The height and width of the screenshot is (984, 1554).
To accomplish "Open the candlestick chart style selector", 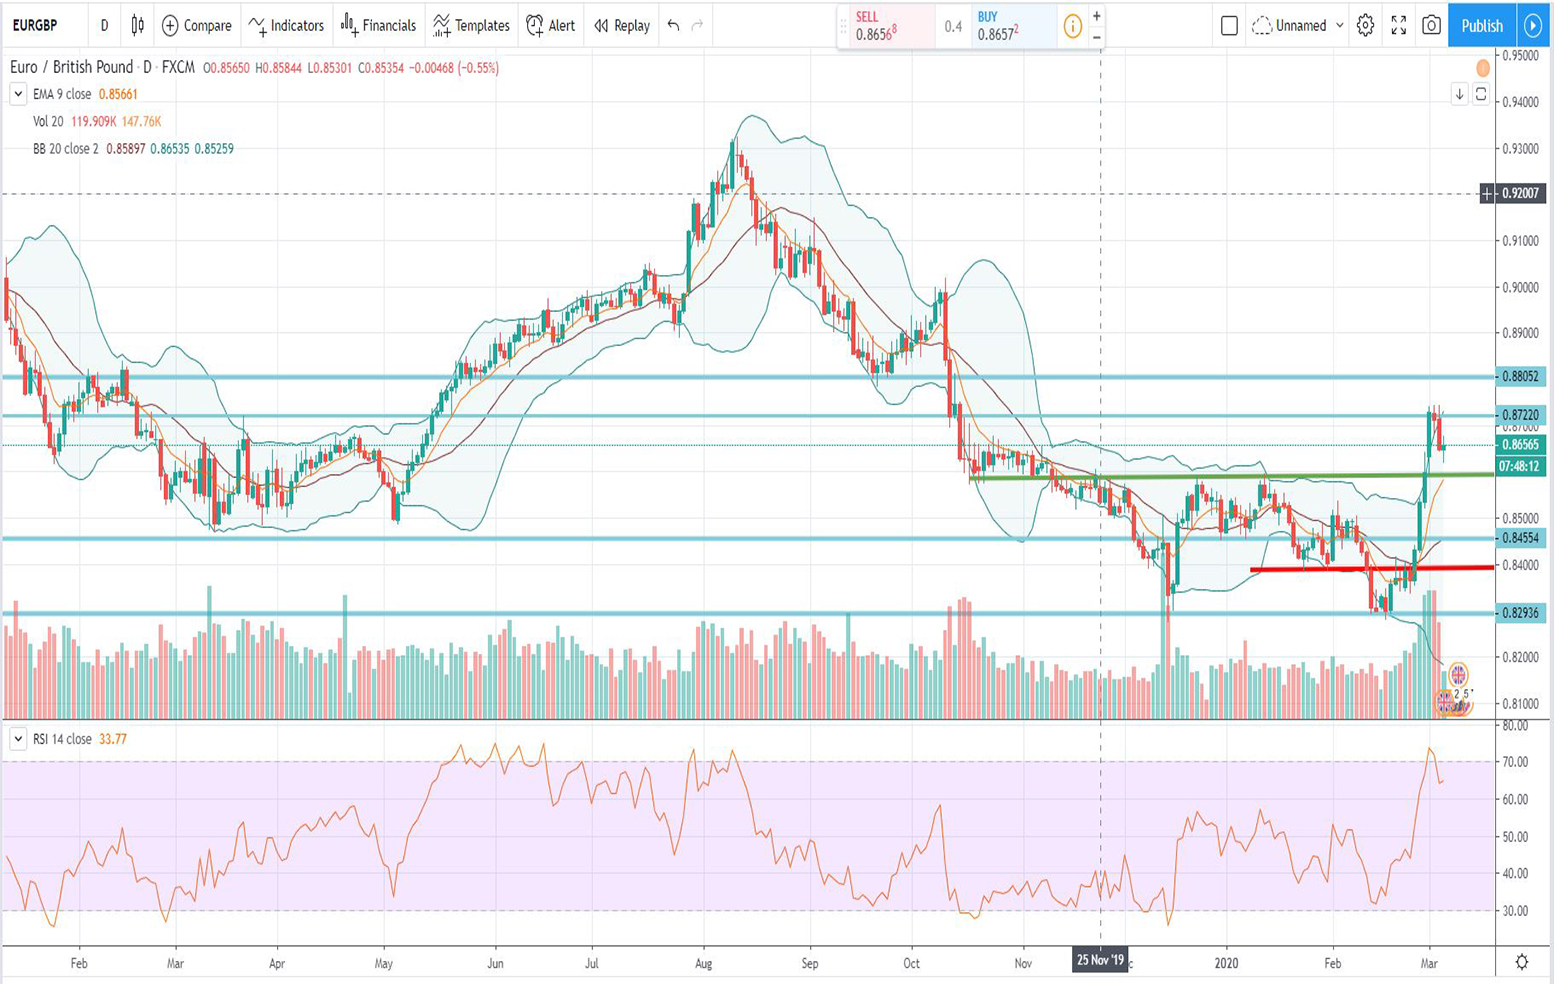I will click(138, 25).
